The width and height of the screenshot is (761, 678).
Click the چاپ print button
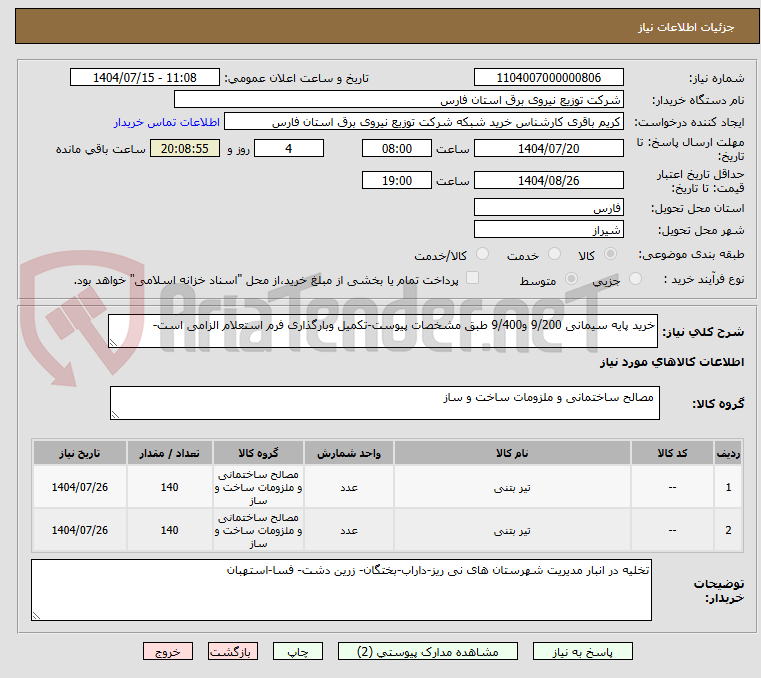click(298, 651)
